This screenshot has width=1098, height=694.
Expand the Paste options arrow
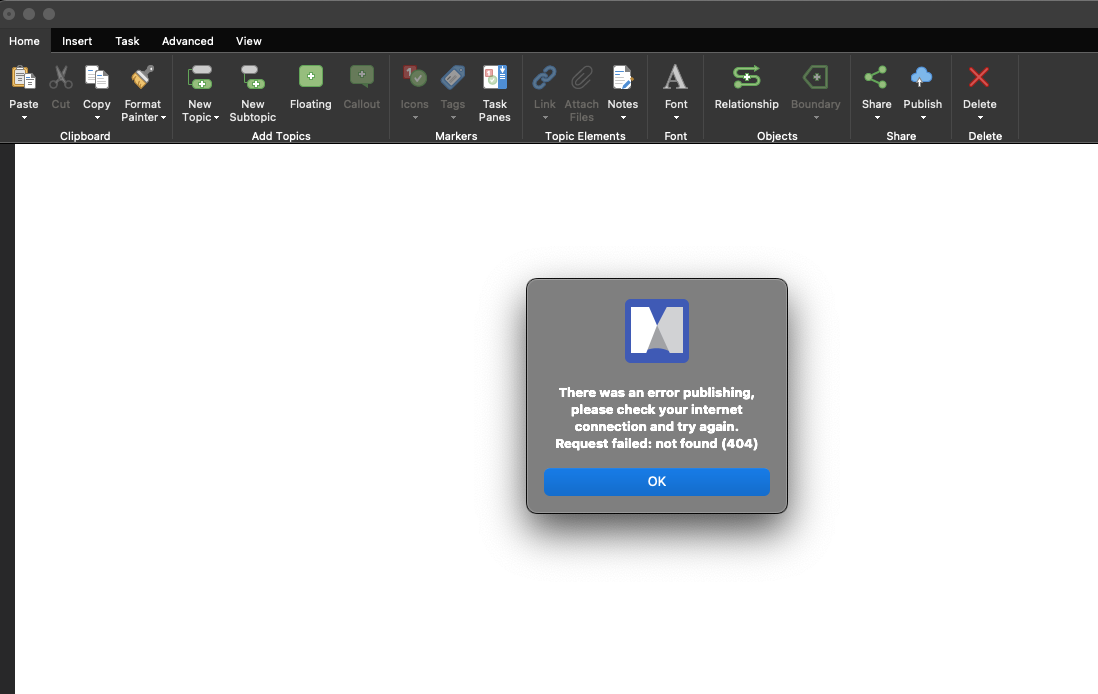(24, 118)
